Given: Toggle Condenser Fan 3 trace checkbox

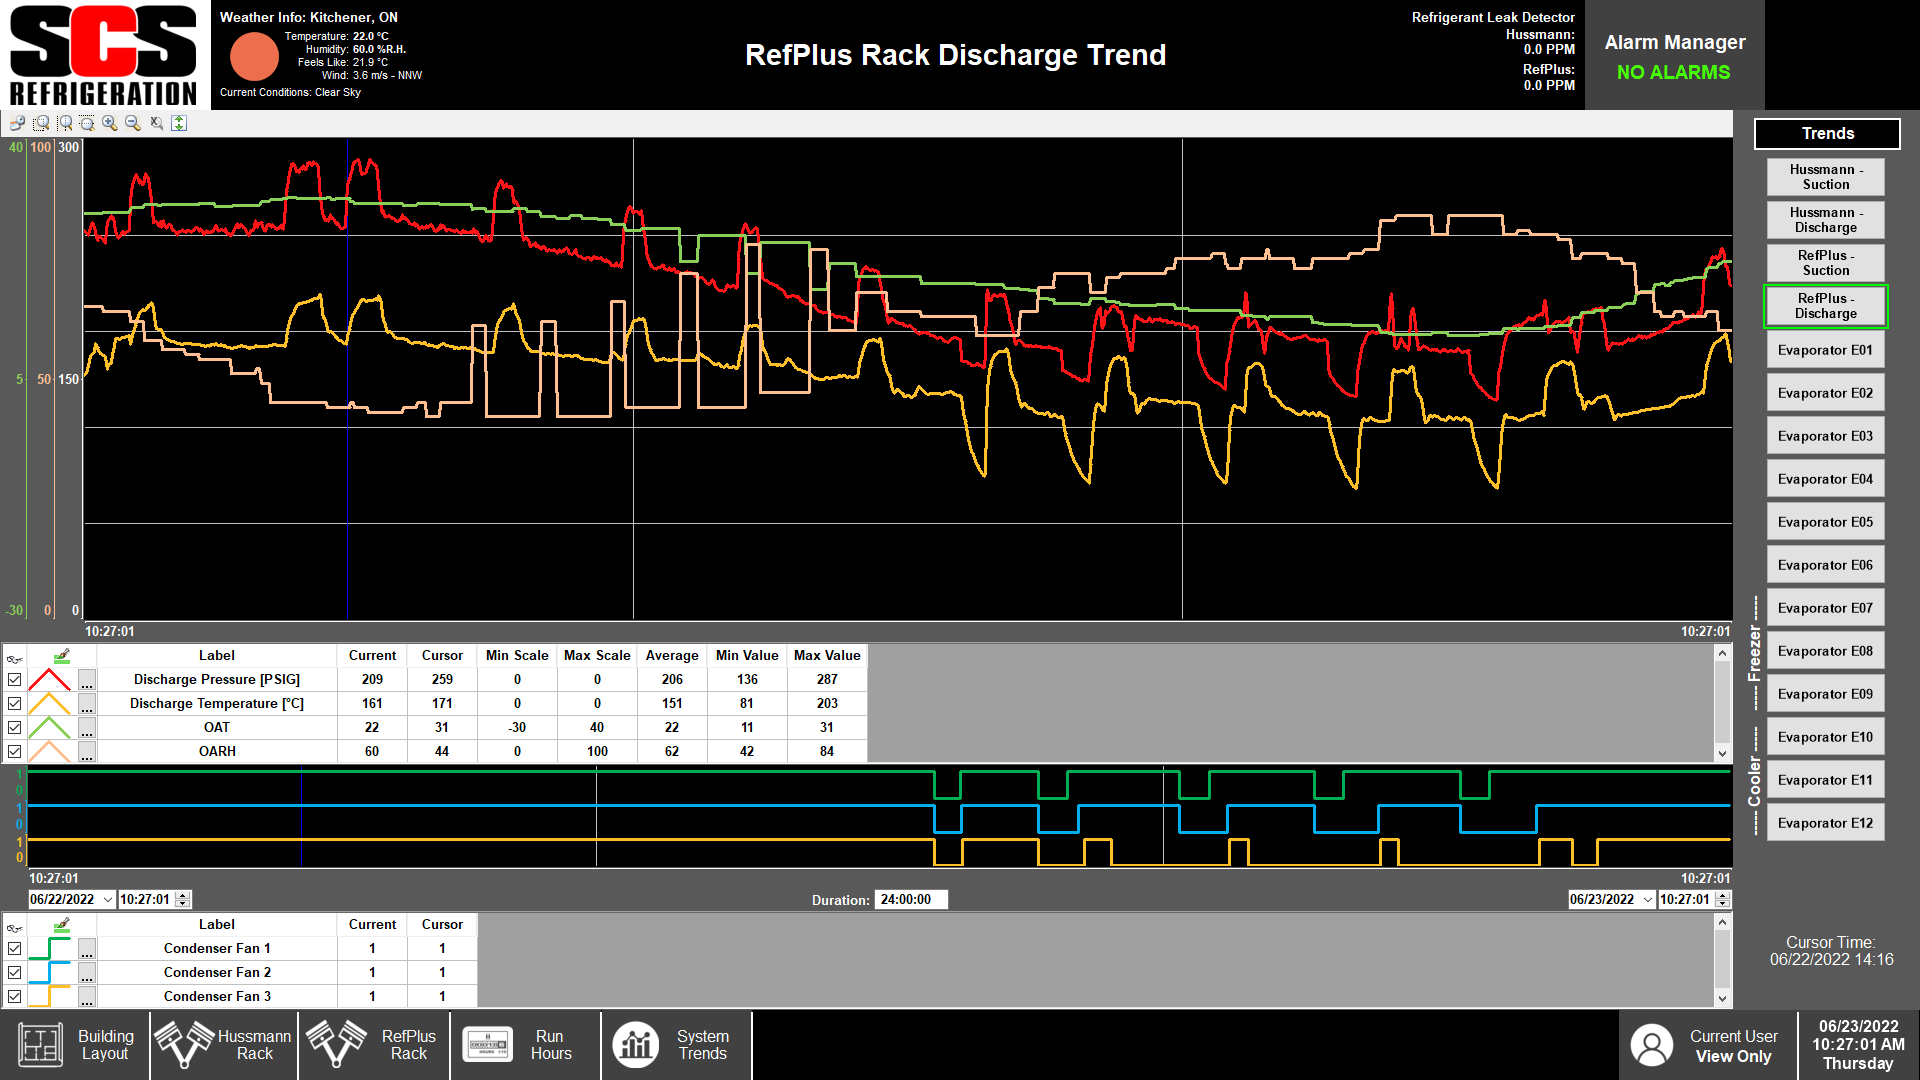Looking at the screenshot, I should click(x=14, y=997).
